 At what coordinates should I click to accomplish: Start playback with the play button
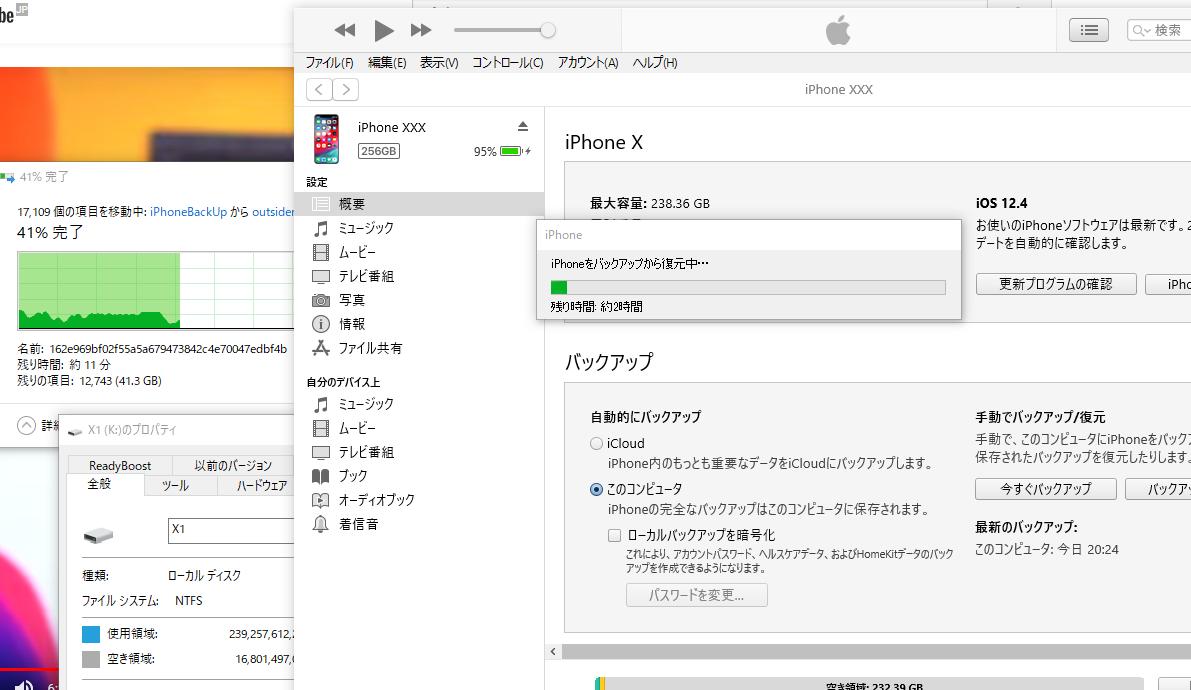pyautogui.click(x=384, y=30)
